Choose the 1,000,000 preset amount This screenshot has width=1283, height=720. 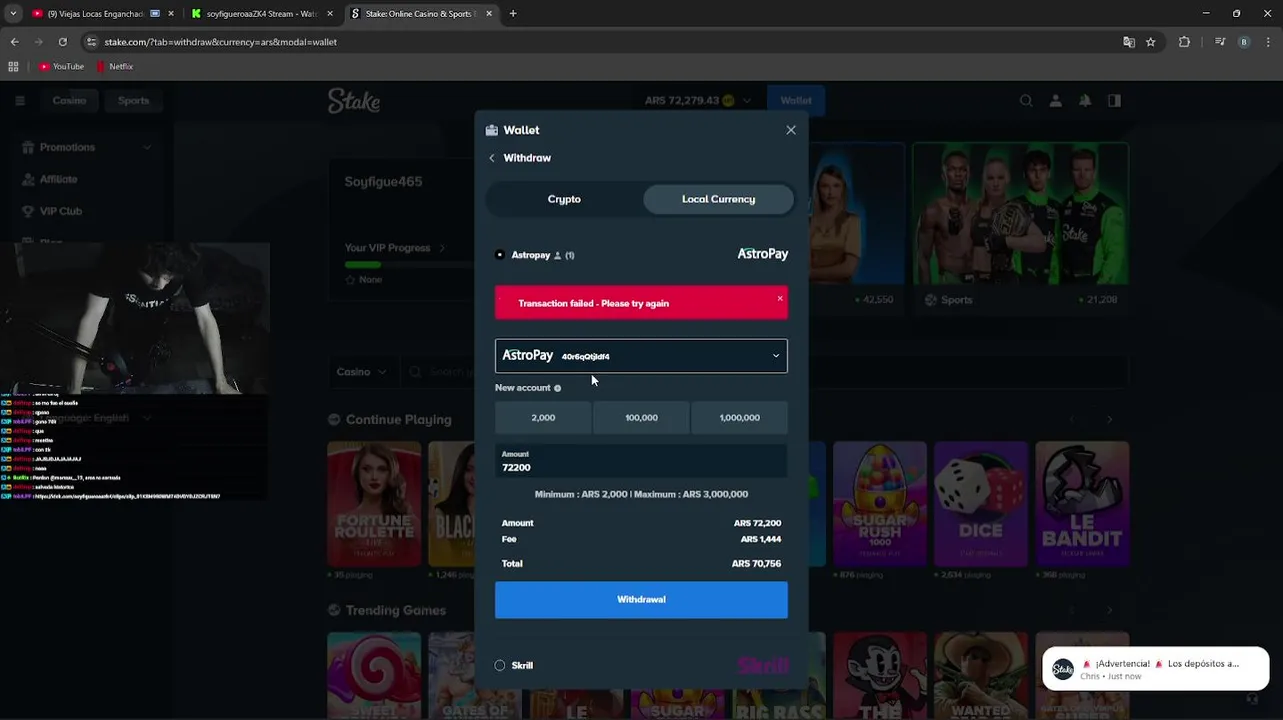click(x=739, y=418)
